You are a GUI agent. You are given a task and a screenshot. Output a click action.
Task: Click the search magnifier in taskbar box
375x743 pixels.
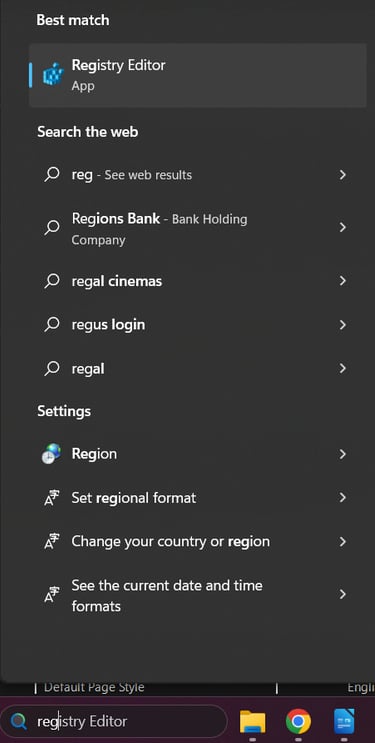(19, 722)
